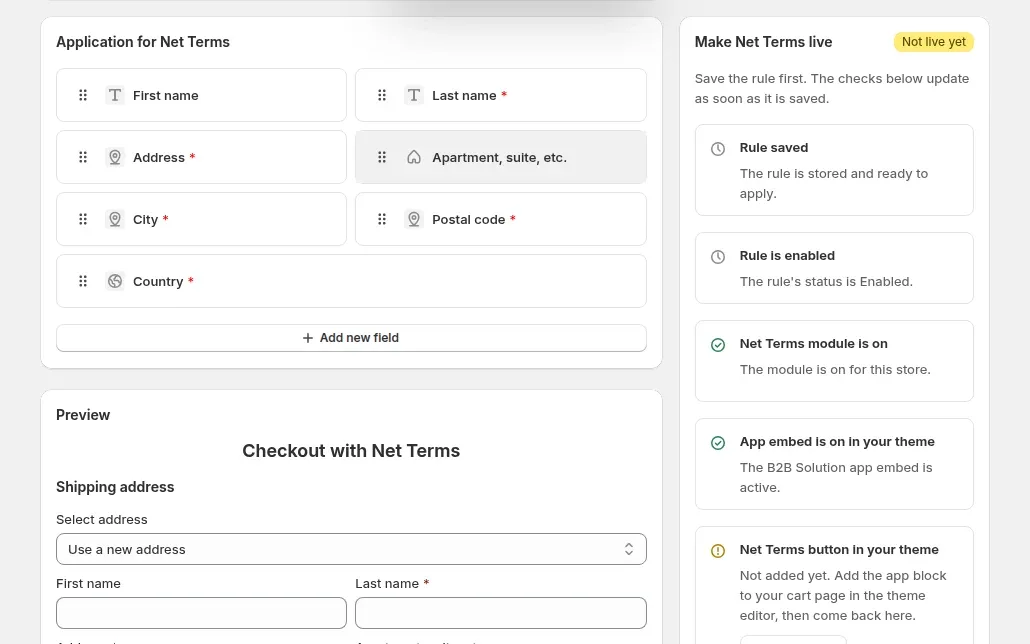The image size is (1030, 644).
Task: Open the Select address dropdown
Action: [x=351, y=549]
